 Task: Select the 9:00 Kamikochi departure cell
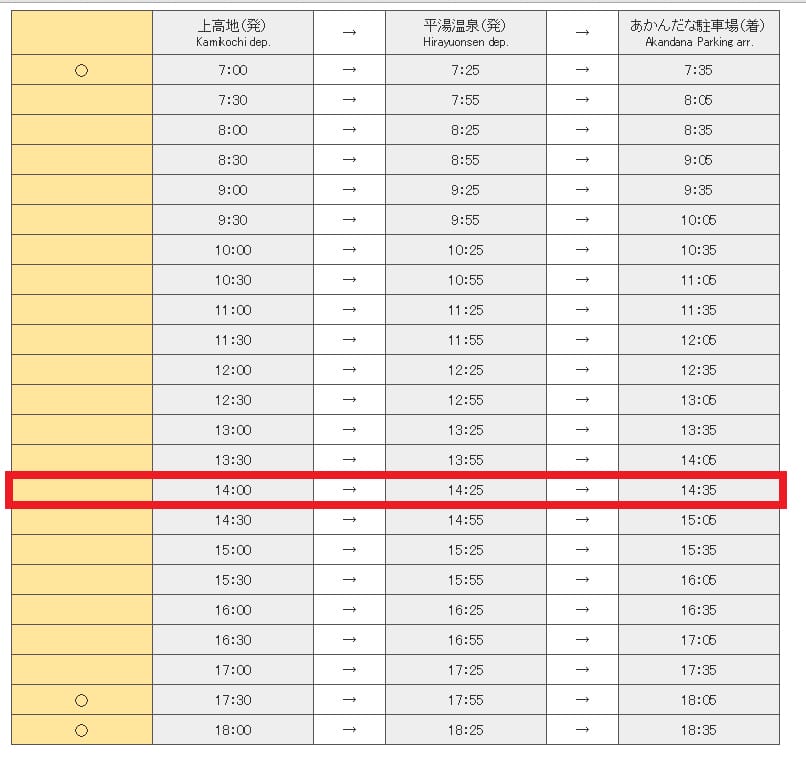[x=233, y=190]
